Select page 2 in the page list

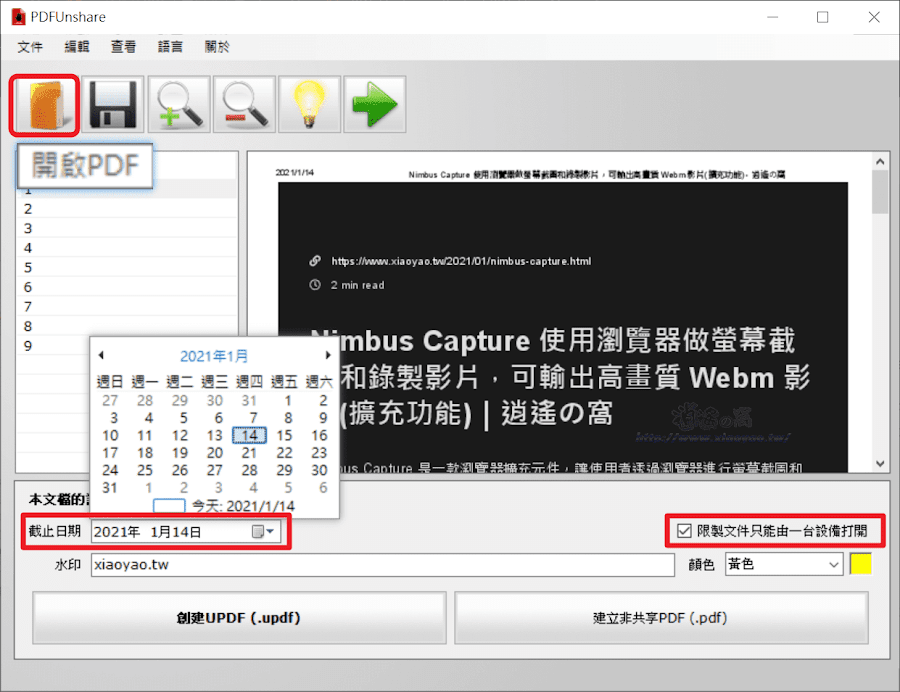(126, 209)
